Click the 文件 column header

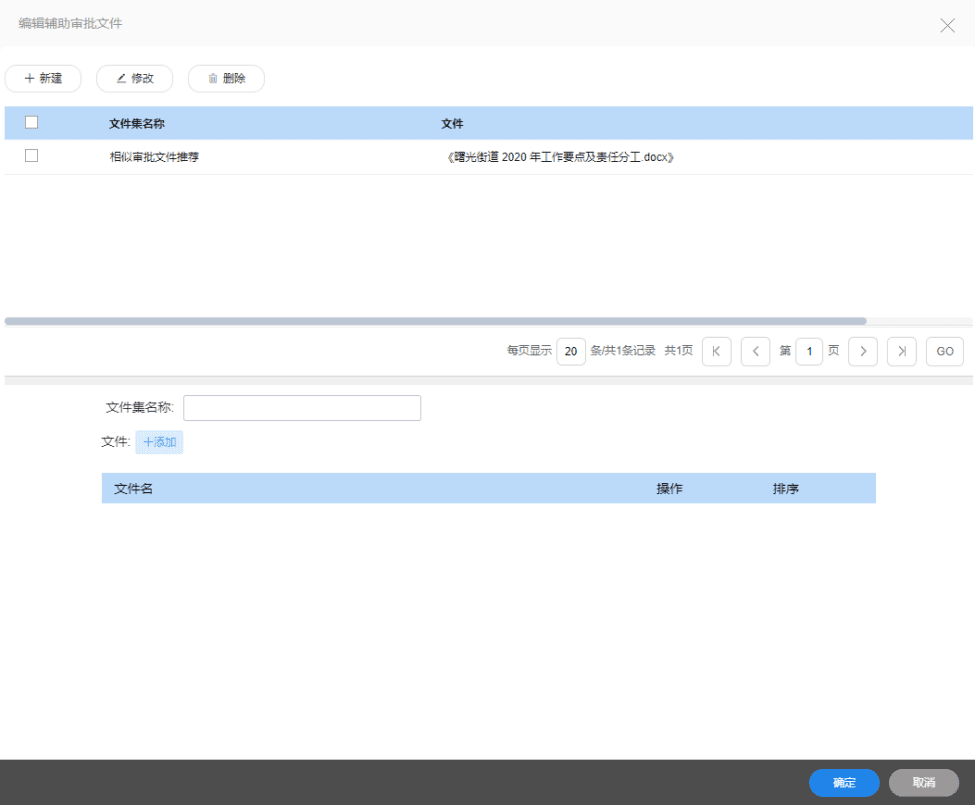coord(452,123)
